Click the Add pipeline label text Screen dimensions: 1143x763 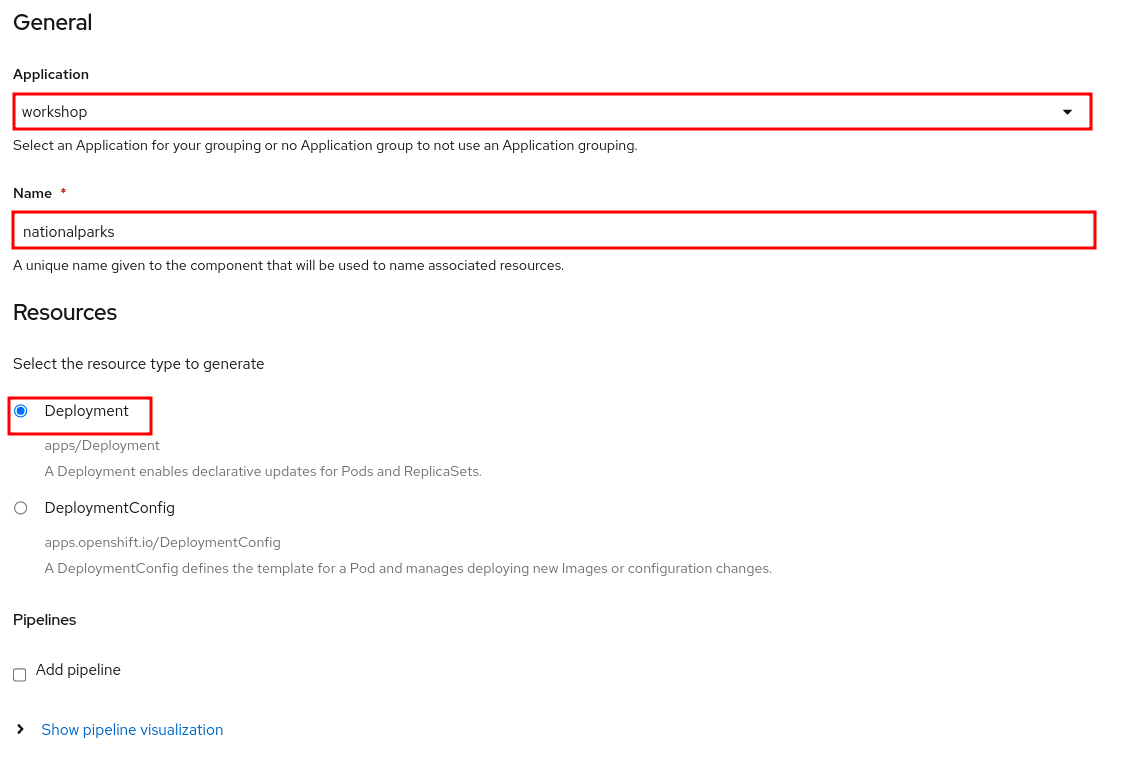[x=78, y=670]
